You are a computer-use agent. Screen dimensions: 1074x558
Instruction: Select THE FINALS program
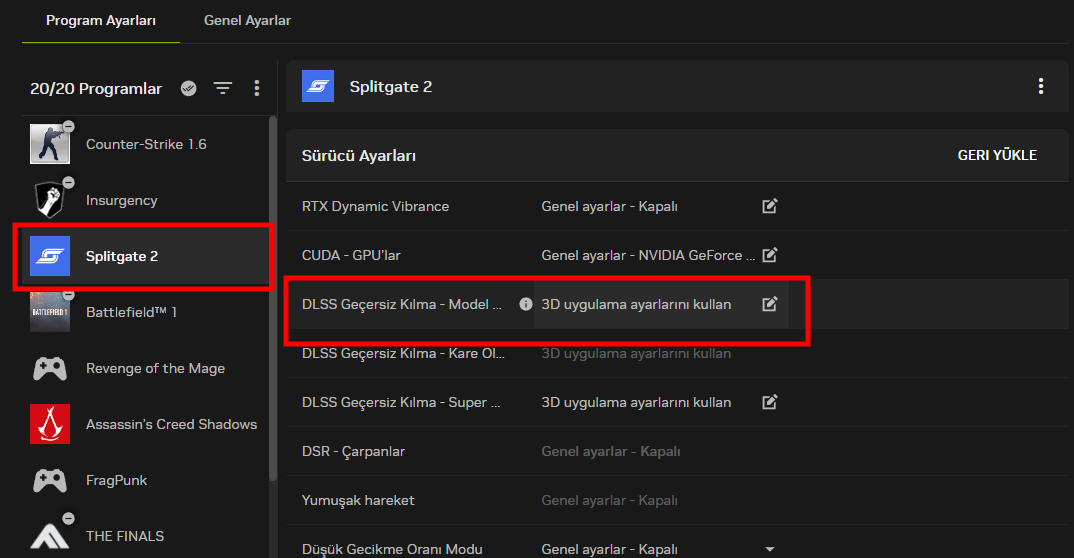(x=145, y=536)
